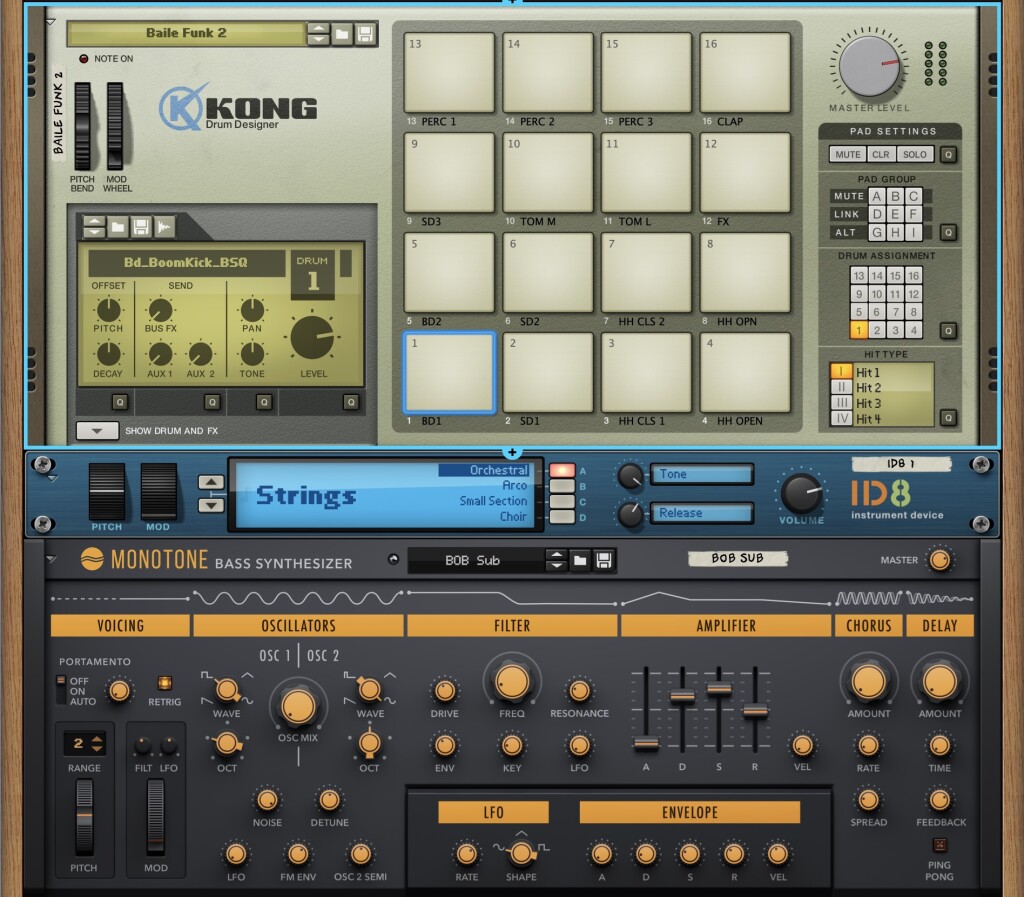Step Monotone patch BOB Sub arrows
Image resolution: width=1024 pixels, height=897 pixels.
(x=556, y=560)
